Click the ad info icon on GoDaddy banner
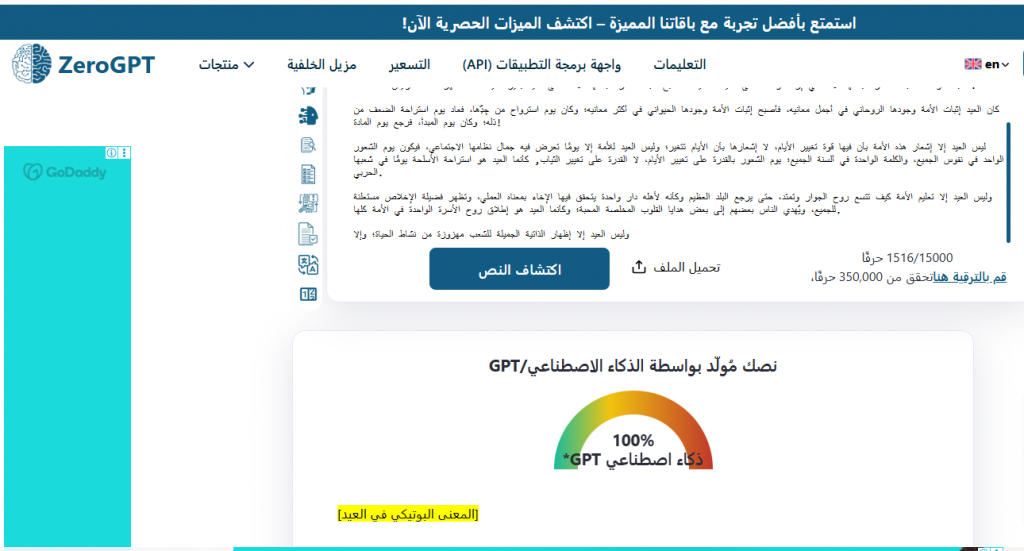This screenshot has height=551, width=1024. (112, 153)
